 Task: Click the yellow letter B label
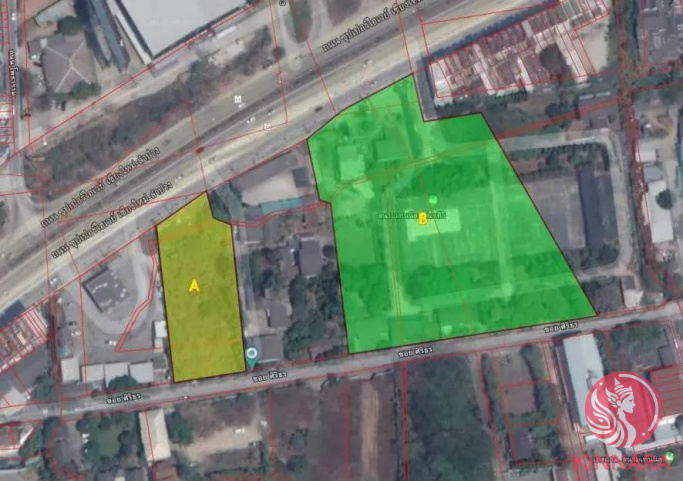423,219
